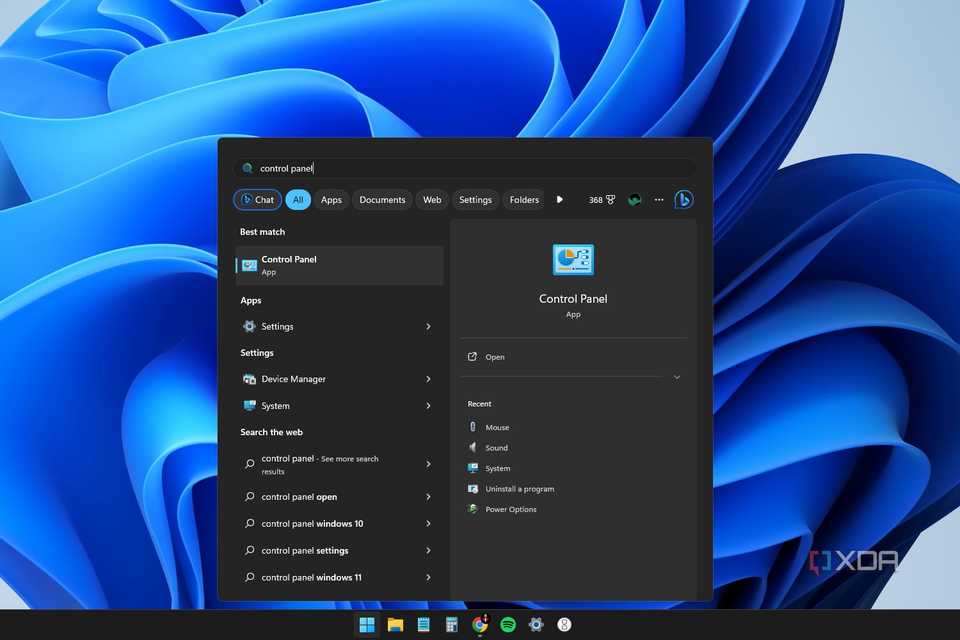Open the Notepad taskbar icon
960x640 pixels.
click(x=424, y=625)
